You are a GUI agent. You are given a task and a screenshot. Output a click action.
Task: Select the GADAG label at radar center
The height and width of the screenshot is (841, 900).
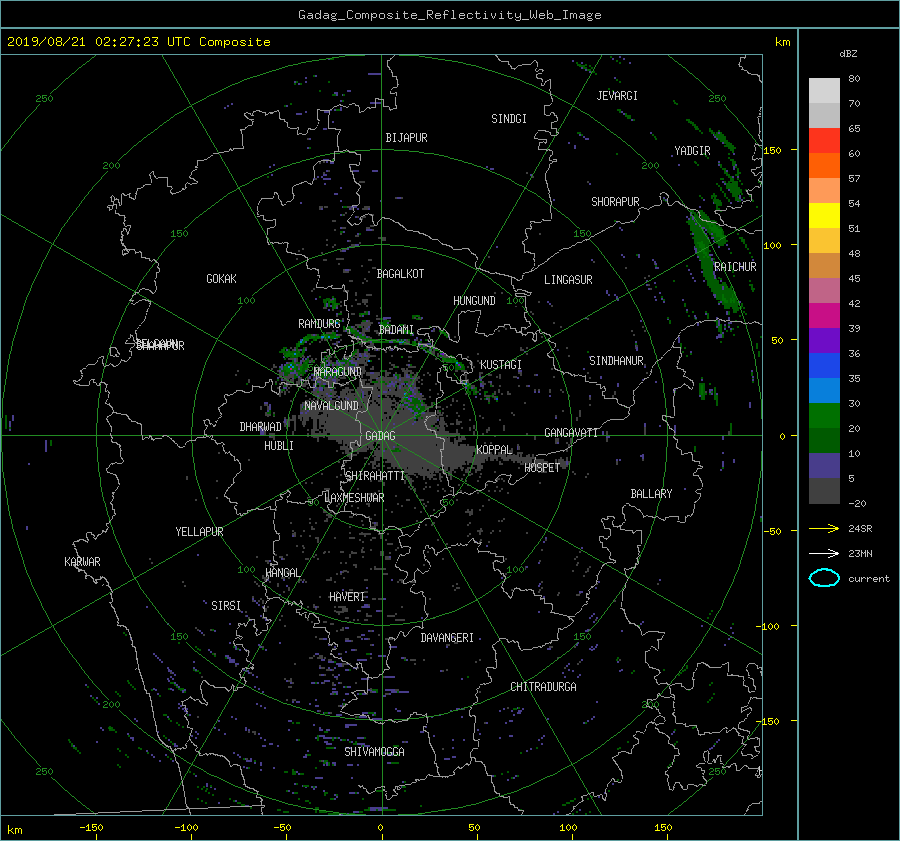click(380, 436)
